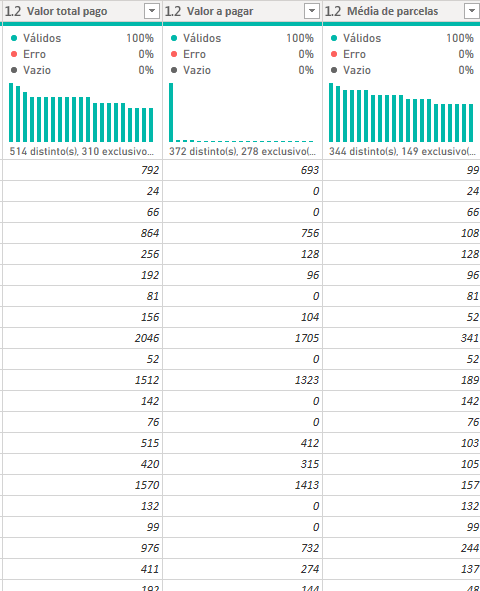Click the 1.2 data type icon of Valor total pago
The height and width of the screenshot is (591, 480).
13,11
